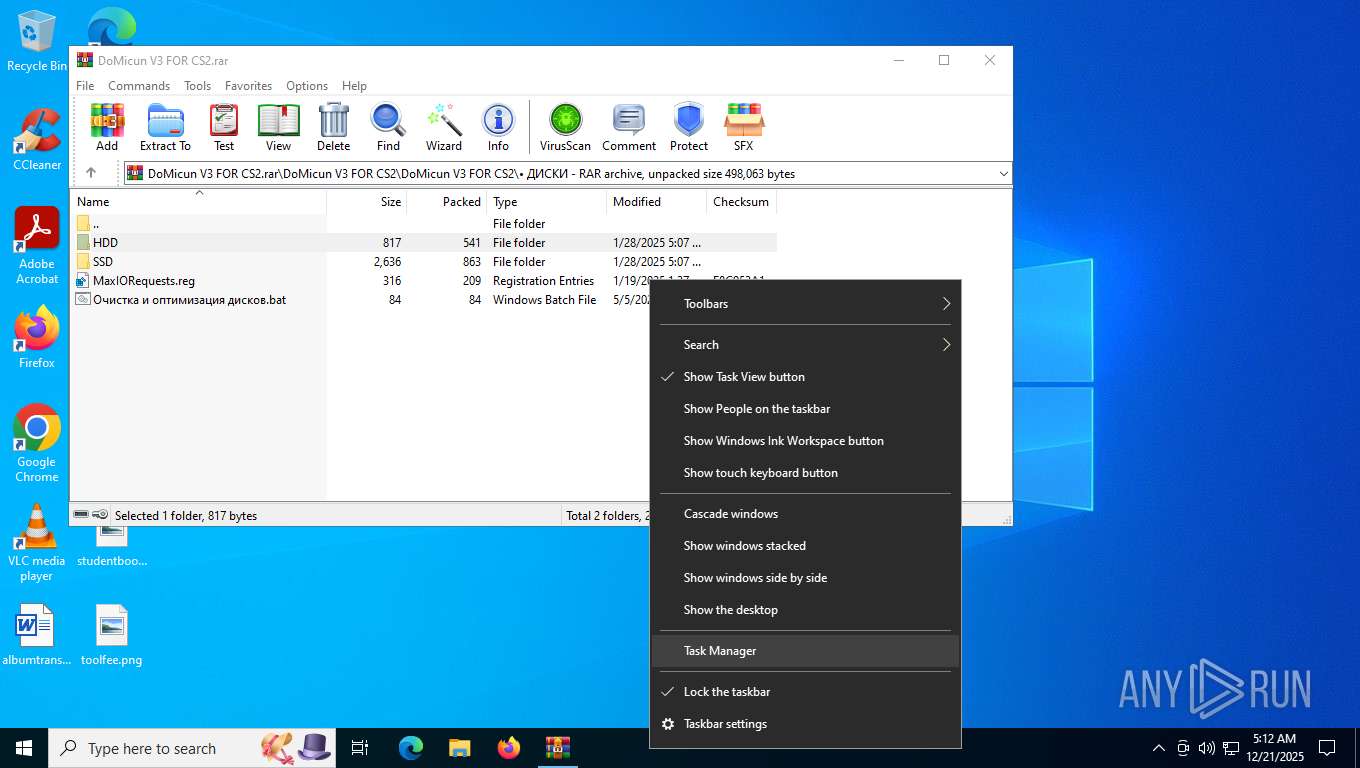Sort by Type column header

point(546,201)
